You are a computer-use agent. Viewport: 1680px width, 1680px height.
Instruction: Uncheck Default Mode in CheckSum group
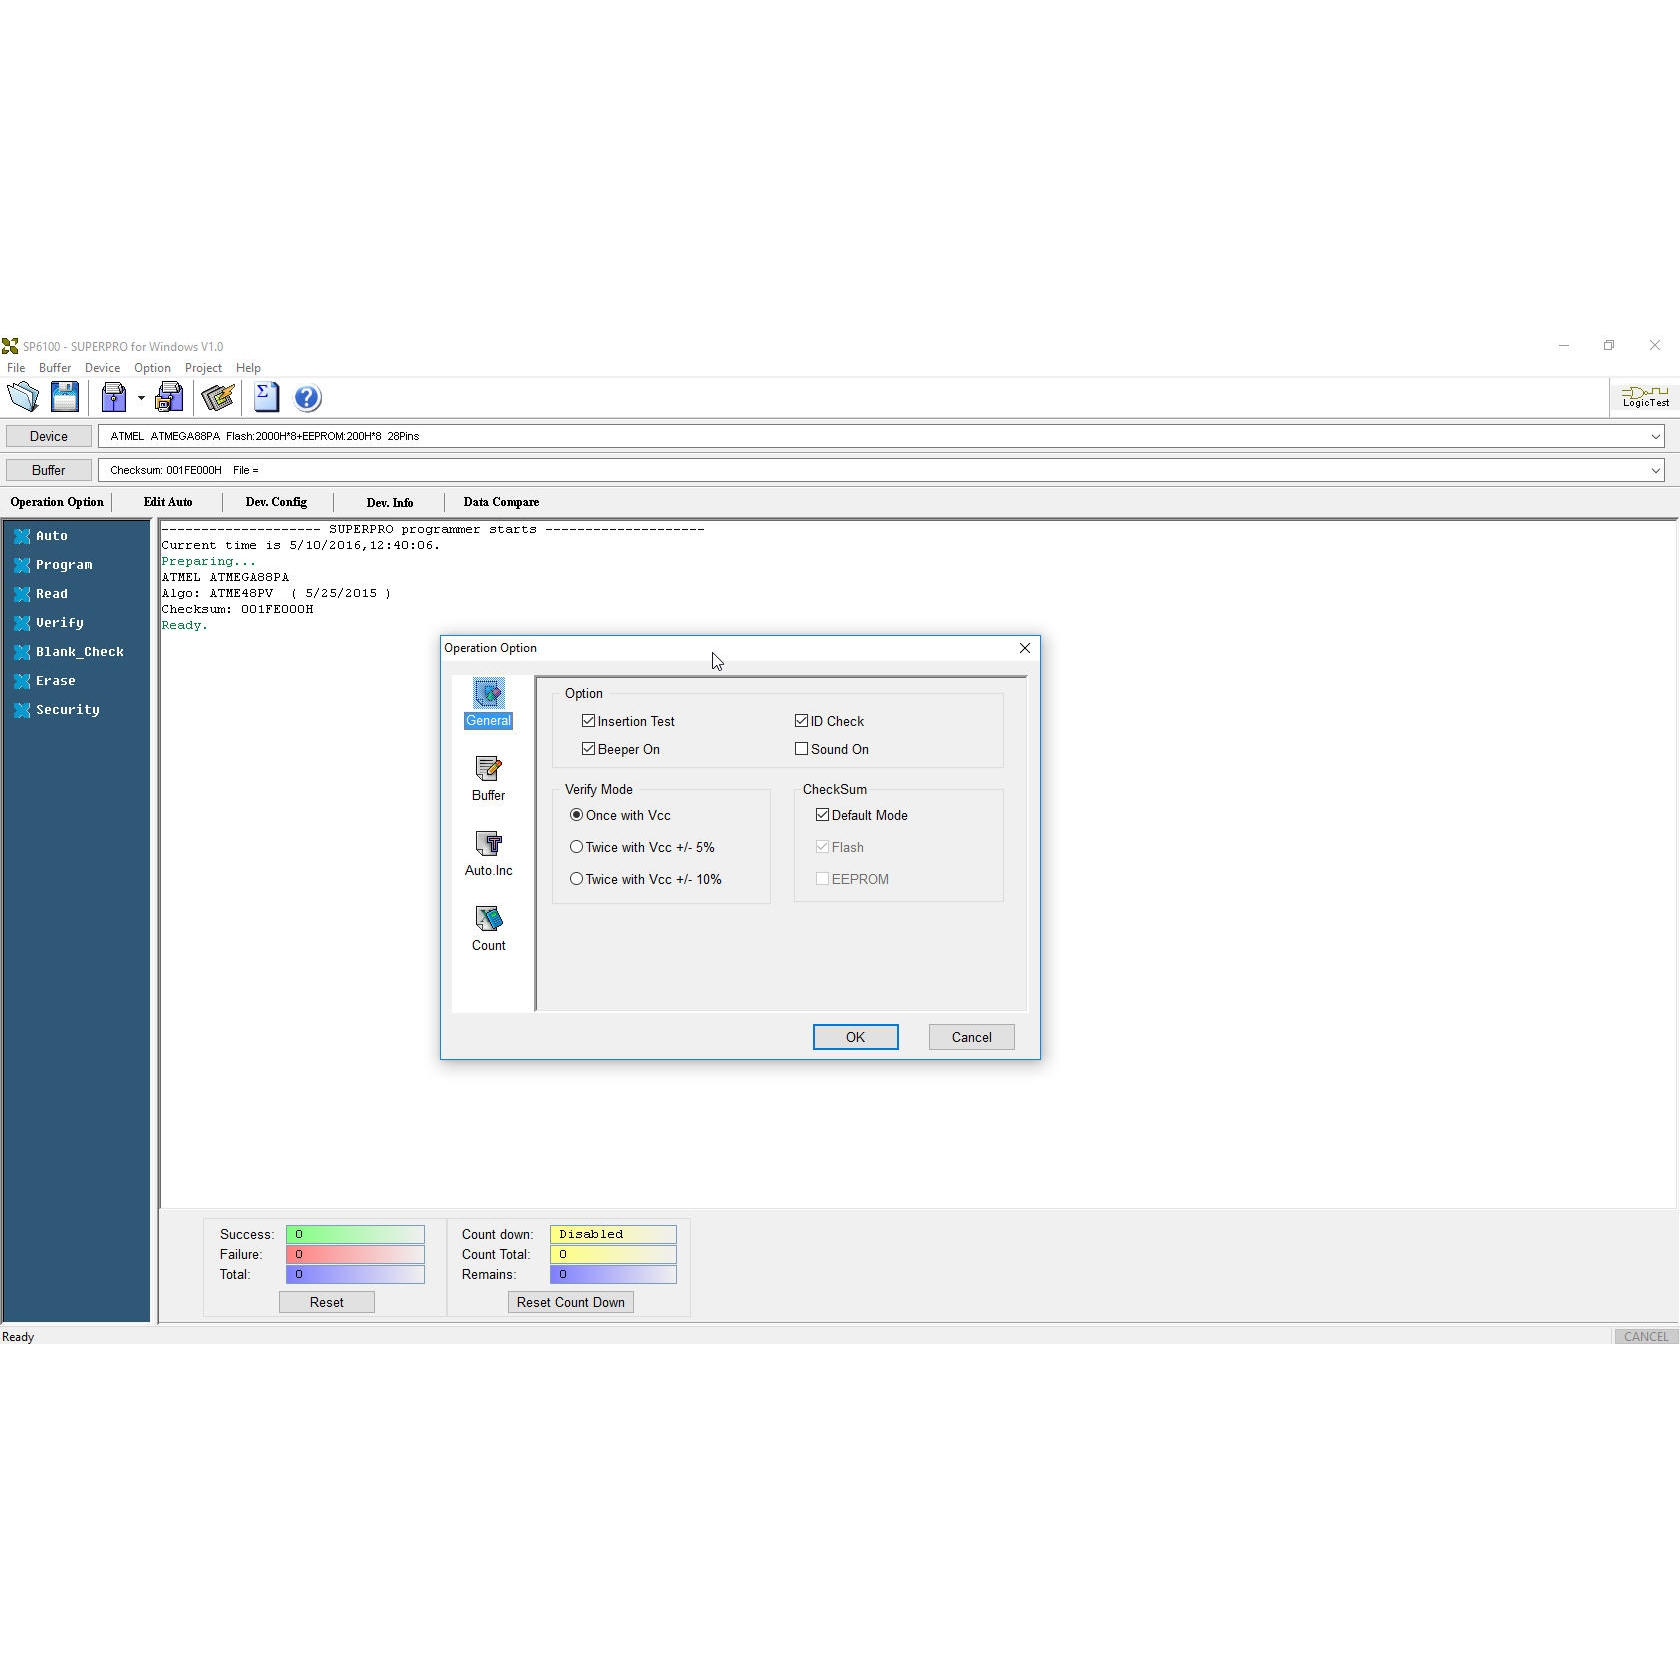[x=822, y=815]
